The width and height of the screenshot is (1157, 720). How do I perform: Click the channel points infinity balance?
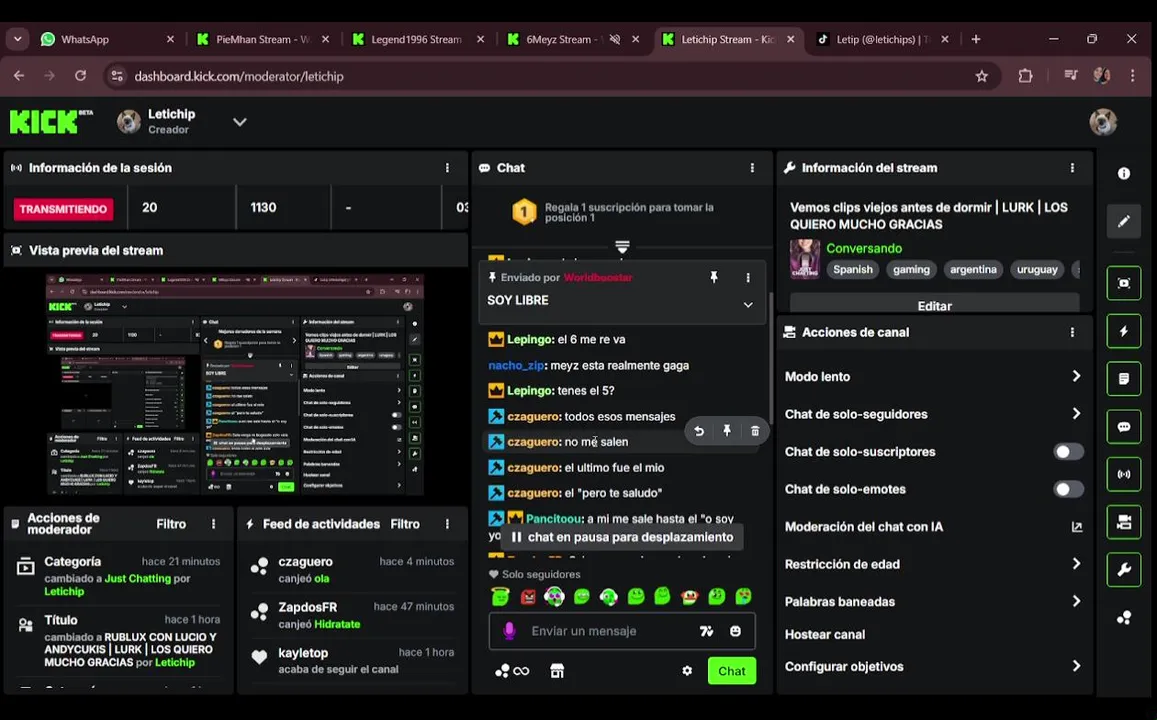512,671
